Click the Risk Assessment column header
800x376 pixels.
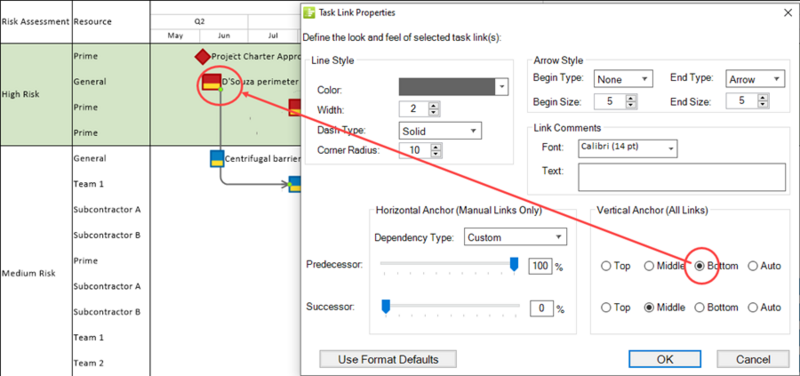(35, 22)
